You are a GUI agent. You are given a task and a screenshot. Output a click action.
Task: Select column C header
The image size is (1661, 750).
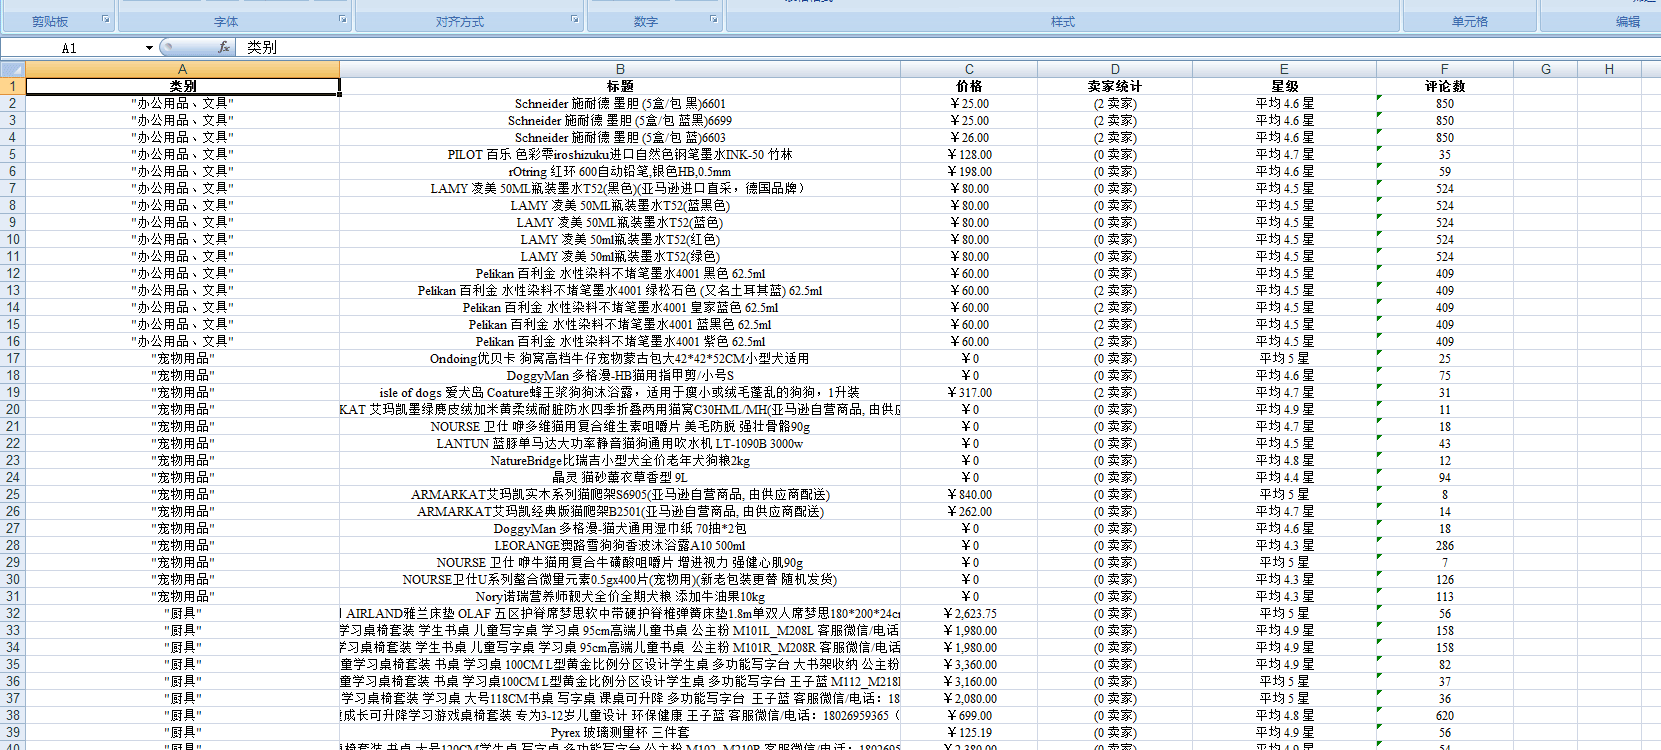(969, 69)
